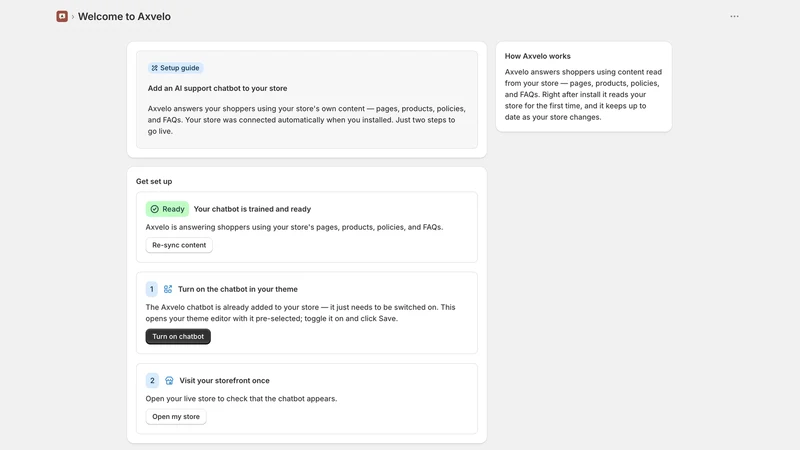800x450 pixels.
Task: Click the theme blocks icon beside step 1
Action: click(x=168, y=289)
